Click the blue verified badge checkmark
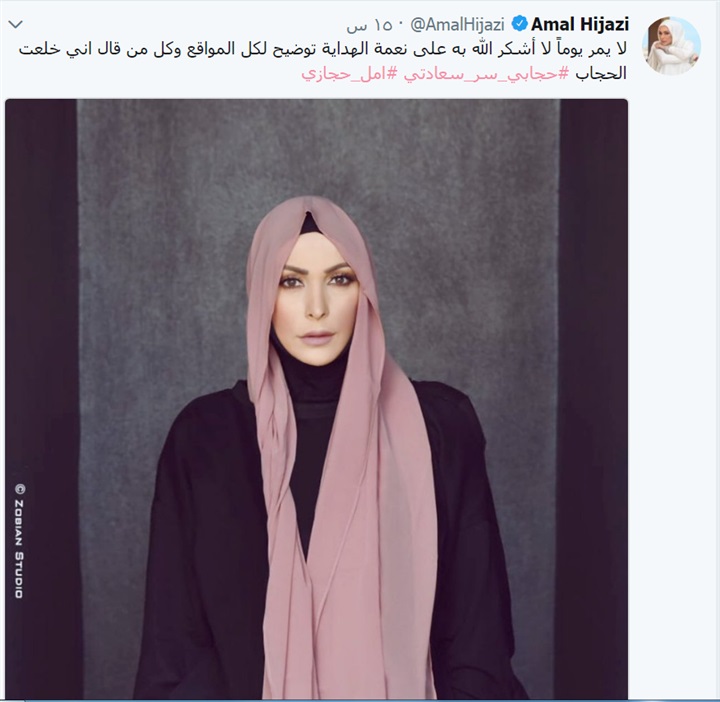This screenshot has height=702, width=720. [519, 24]
